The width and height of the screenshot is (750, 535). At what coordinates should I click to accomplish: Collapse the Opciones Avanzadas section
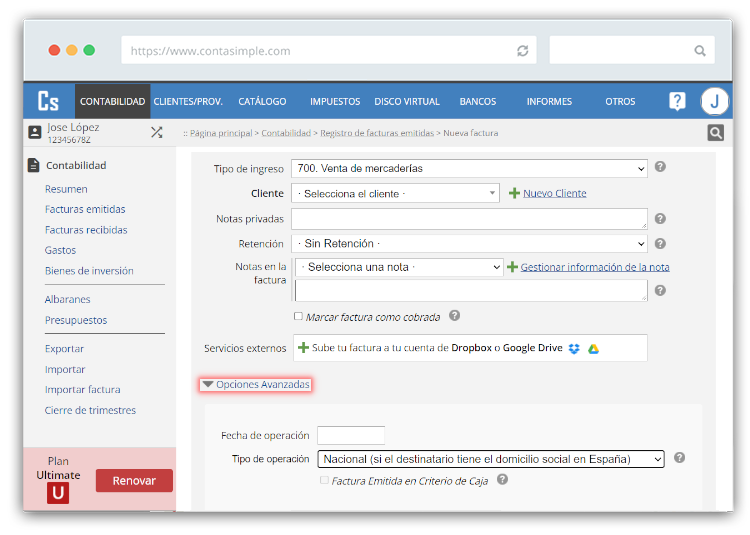[x=255, y=384]
